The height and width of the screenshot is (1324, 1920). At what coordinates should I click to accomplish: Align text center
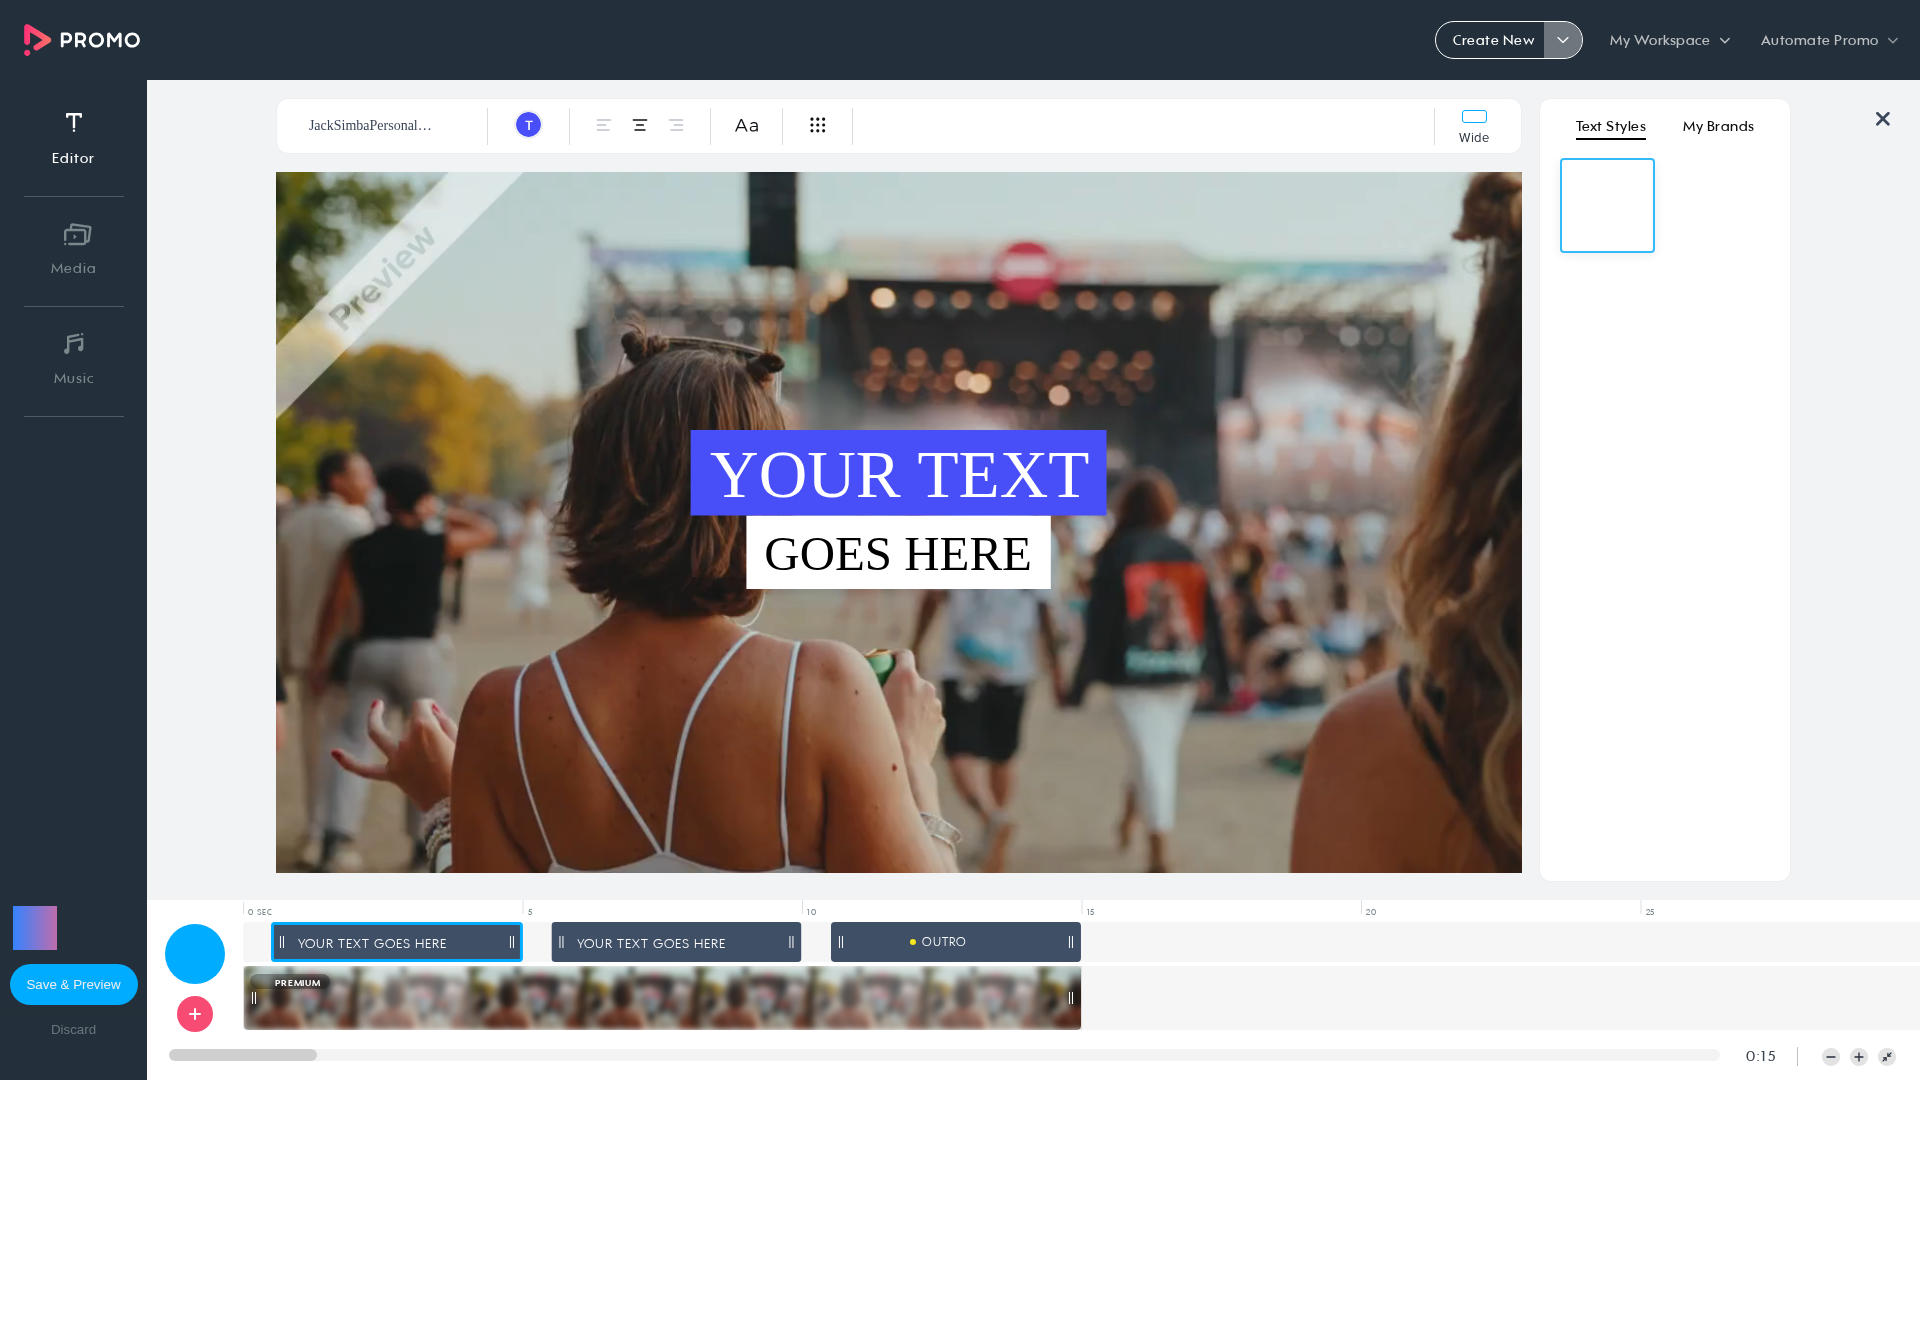point(640,125)
